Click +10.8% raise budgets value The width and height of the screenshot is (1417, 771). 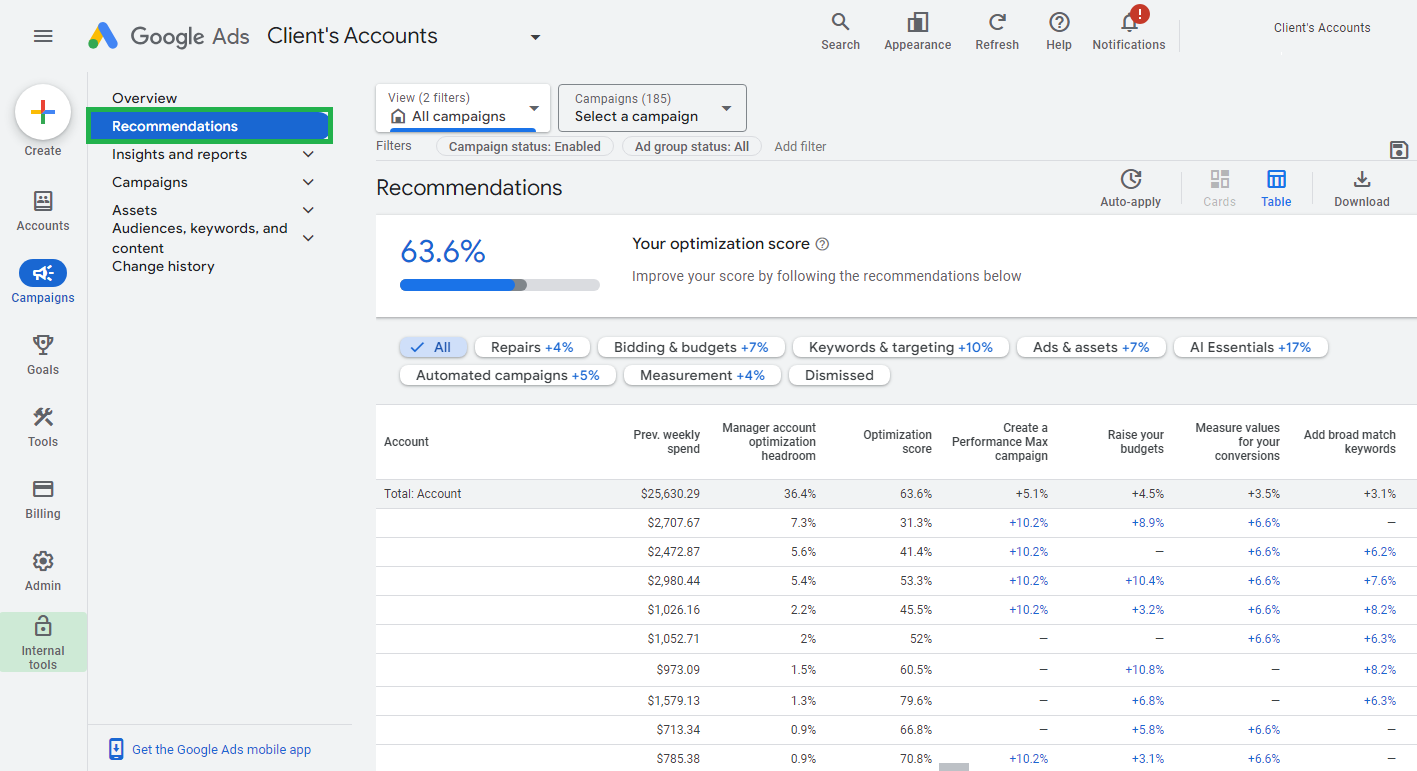tap(1144, 670)
